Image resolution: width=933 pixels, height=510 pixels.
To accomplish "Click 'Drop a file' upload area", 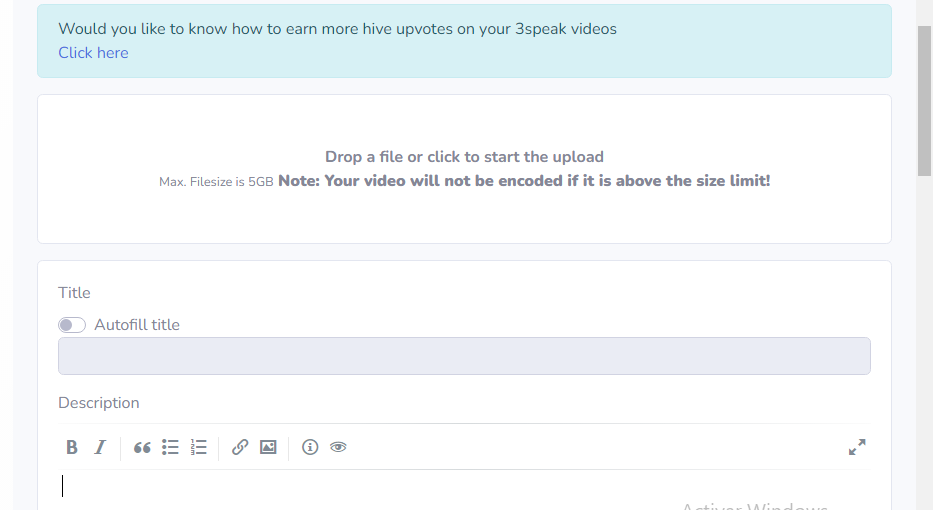I will tap(464, 157).
